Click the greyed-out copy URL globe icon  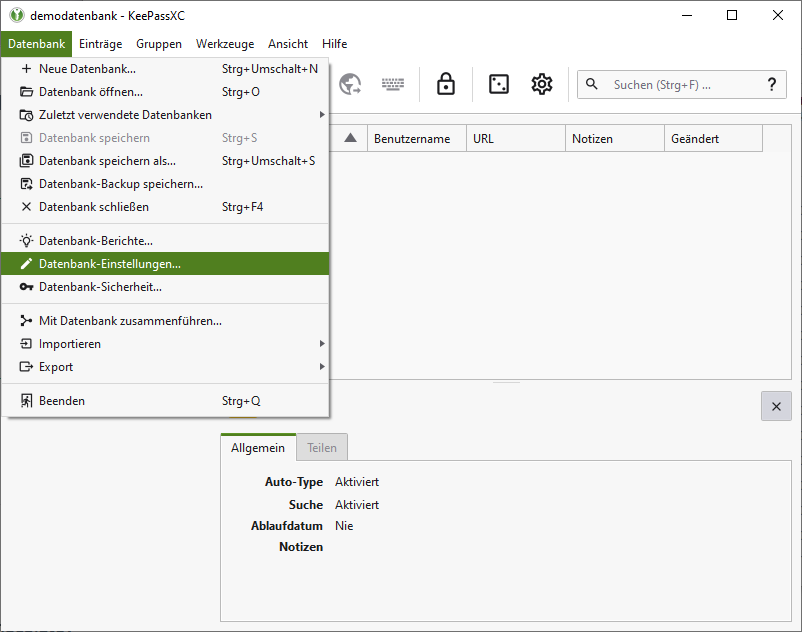point(350,85)
